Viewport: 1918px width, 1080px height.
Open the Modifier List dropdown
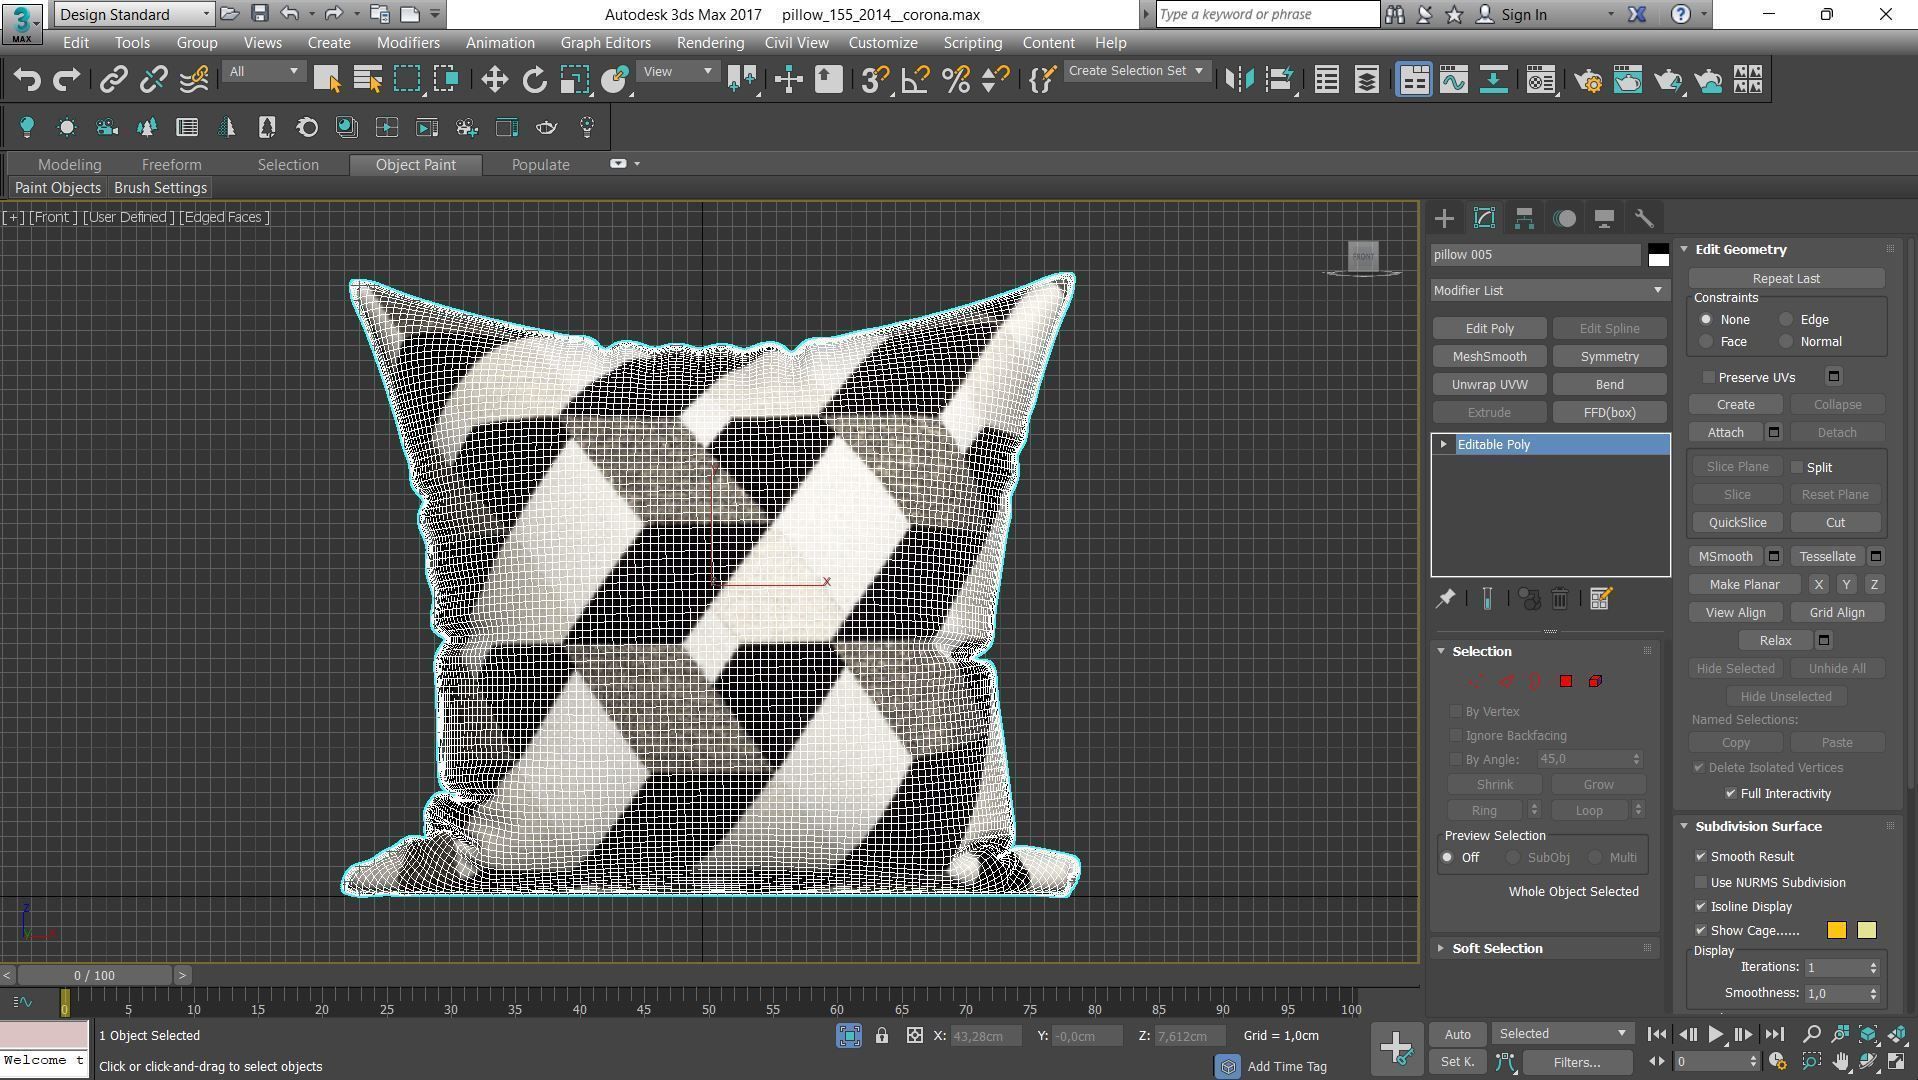tap(1549, 291)
